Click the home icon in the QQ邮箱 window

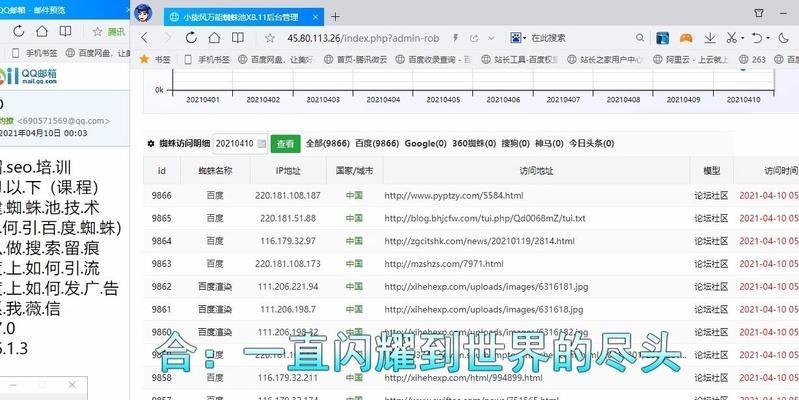click(42, 32)
